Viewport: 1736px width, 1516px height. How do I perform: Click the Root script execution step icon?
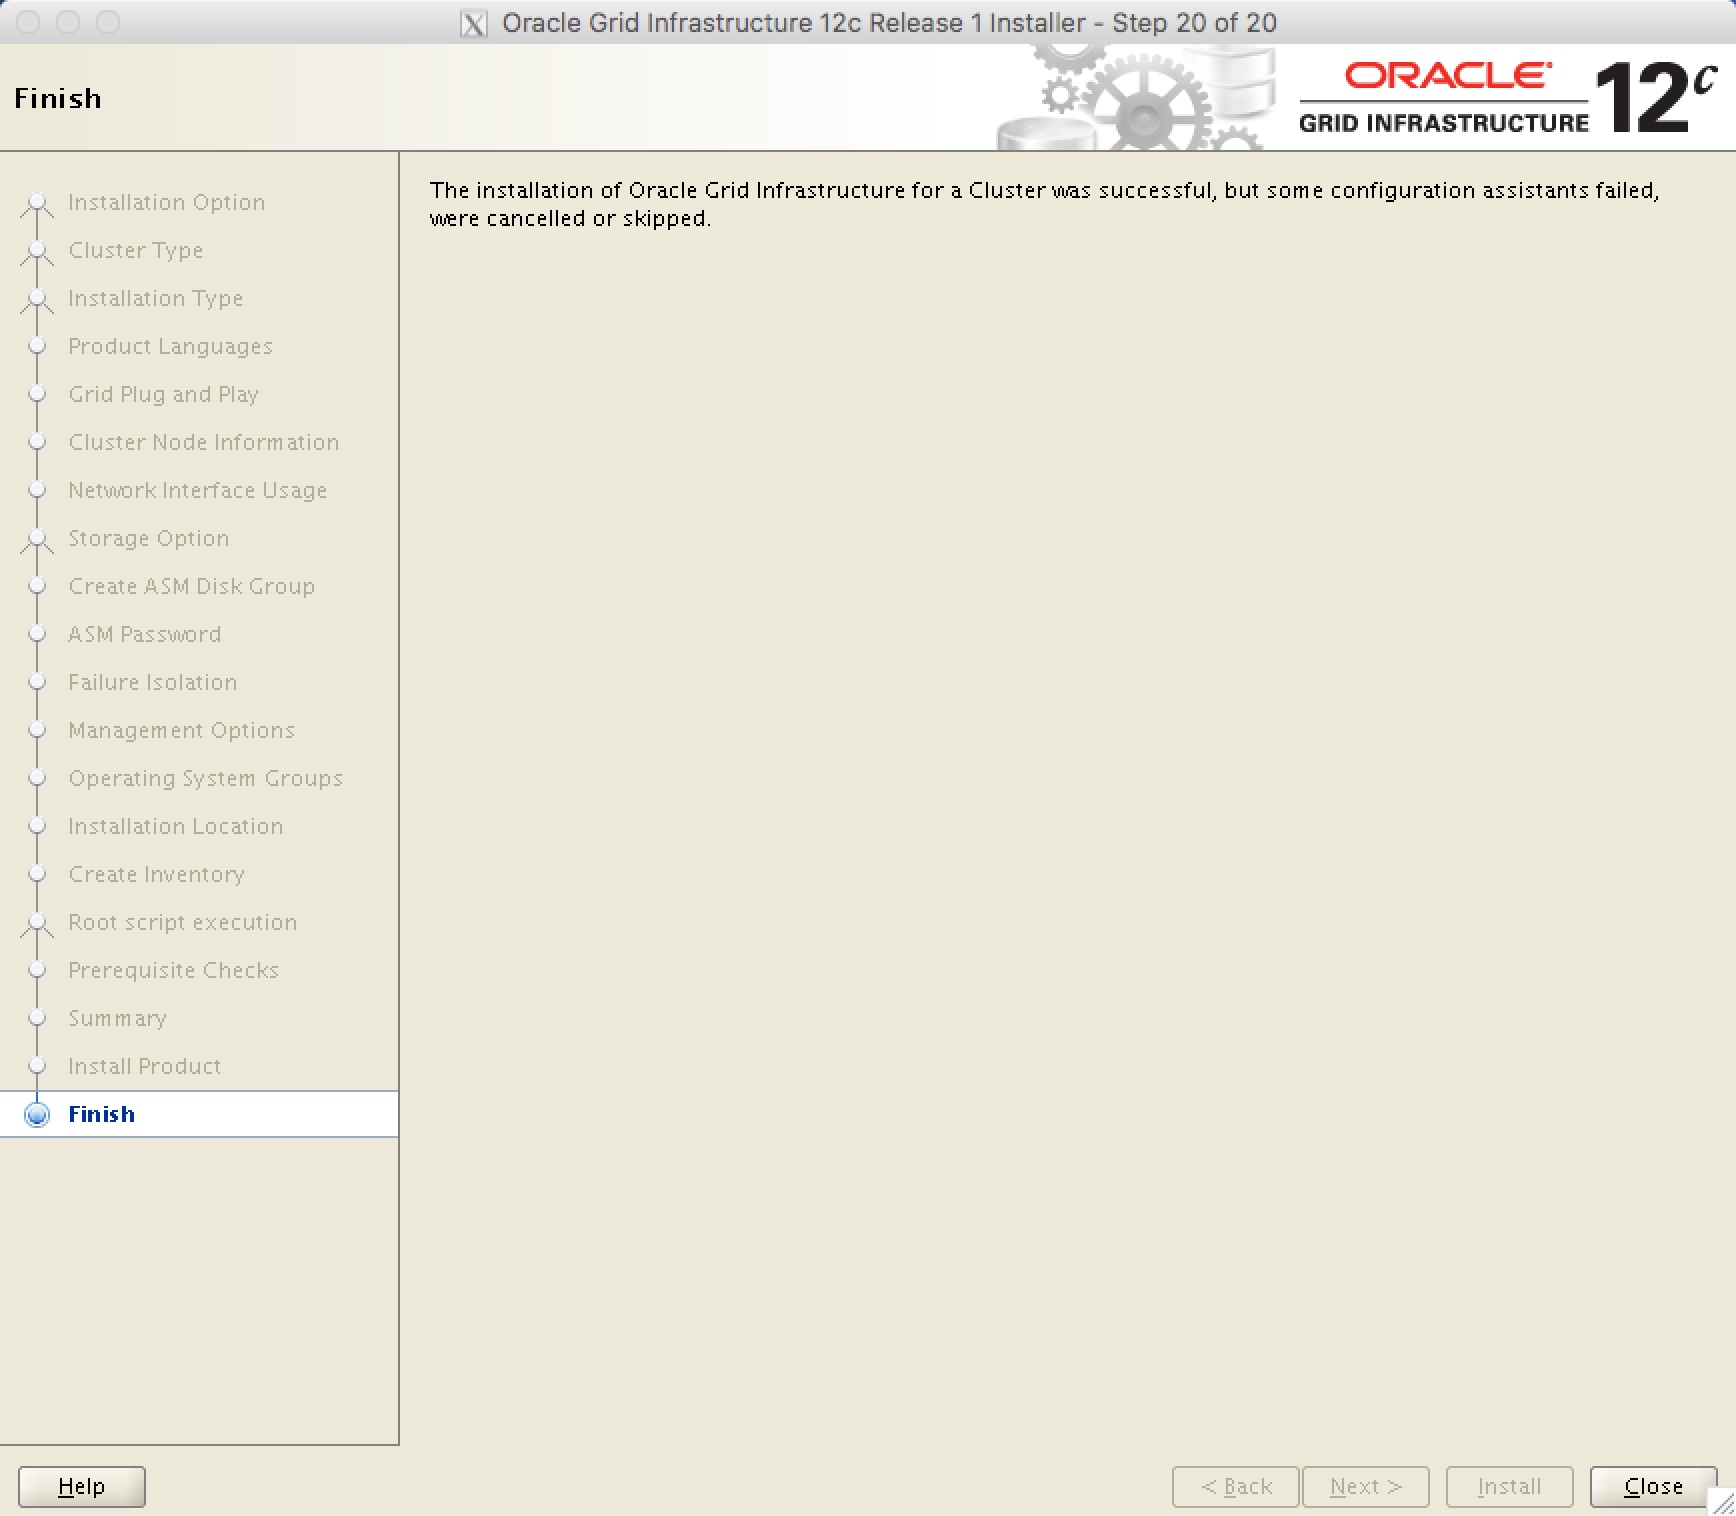(36, 921)
